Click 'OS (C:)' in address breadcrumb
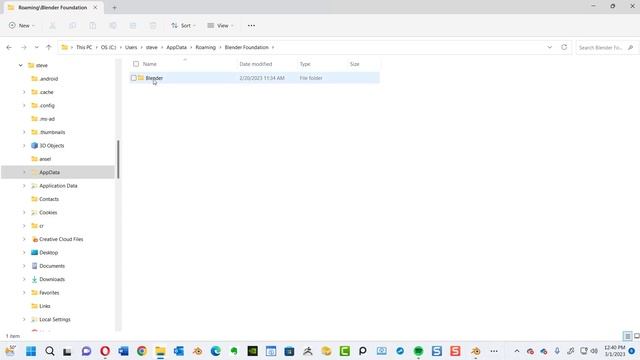The width and height of the screenshot is (640, 360). coord(109,47)
